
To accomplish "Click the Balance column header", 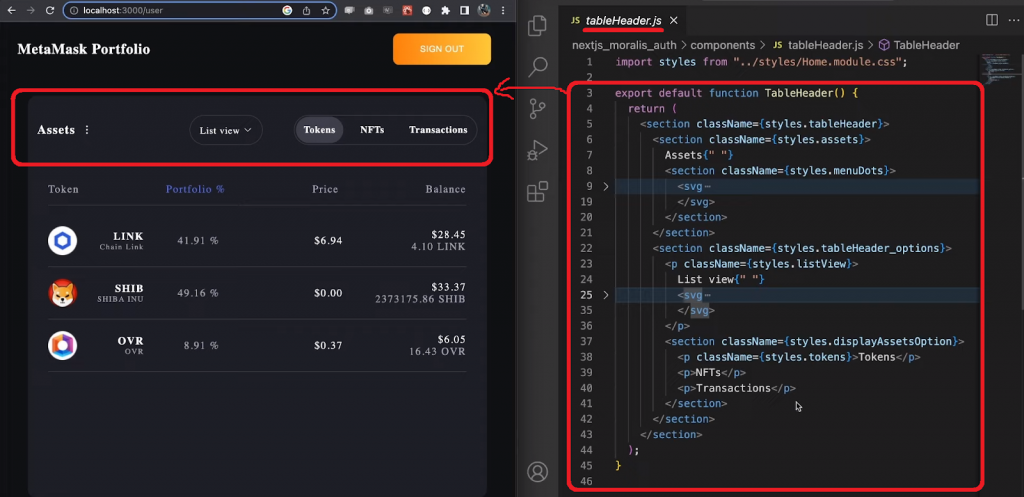I will click(445, 189).
